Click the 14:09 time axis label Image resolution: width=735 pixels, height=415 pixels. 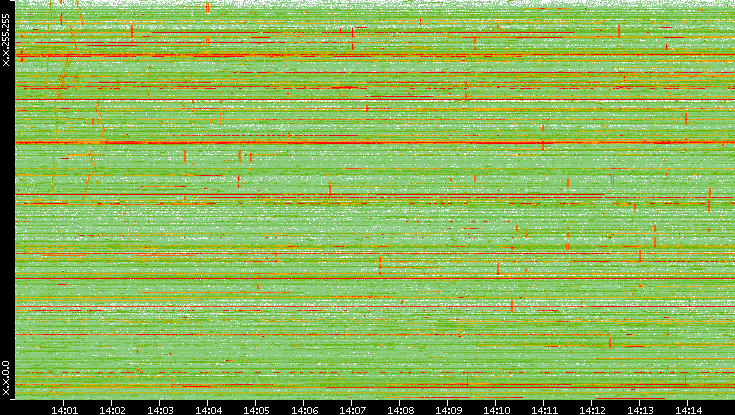click(448, 410)
